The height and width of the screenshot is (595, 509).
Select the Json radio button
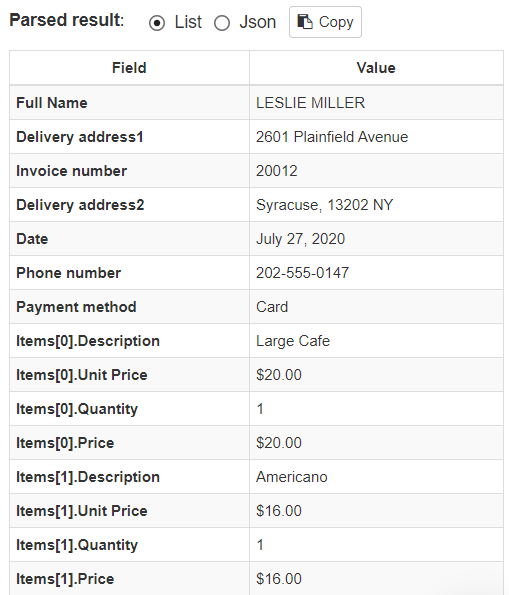tap(222, 23)
